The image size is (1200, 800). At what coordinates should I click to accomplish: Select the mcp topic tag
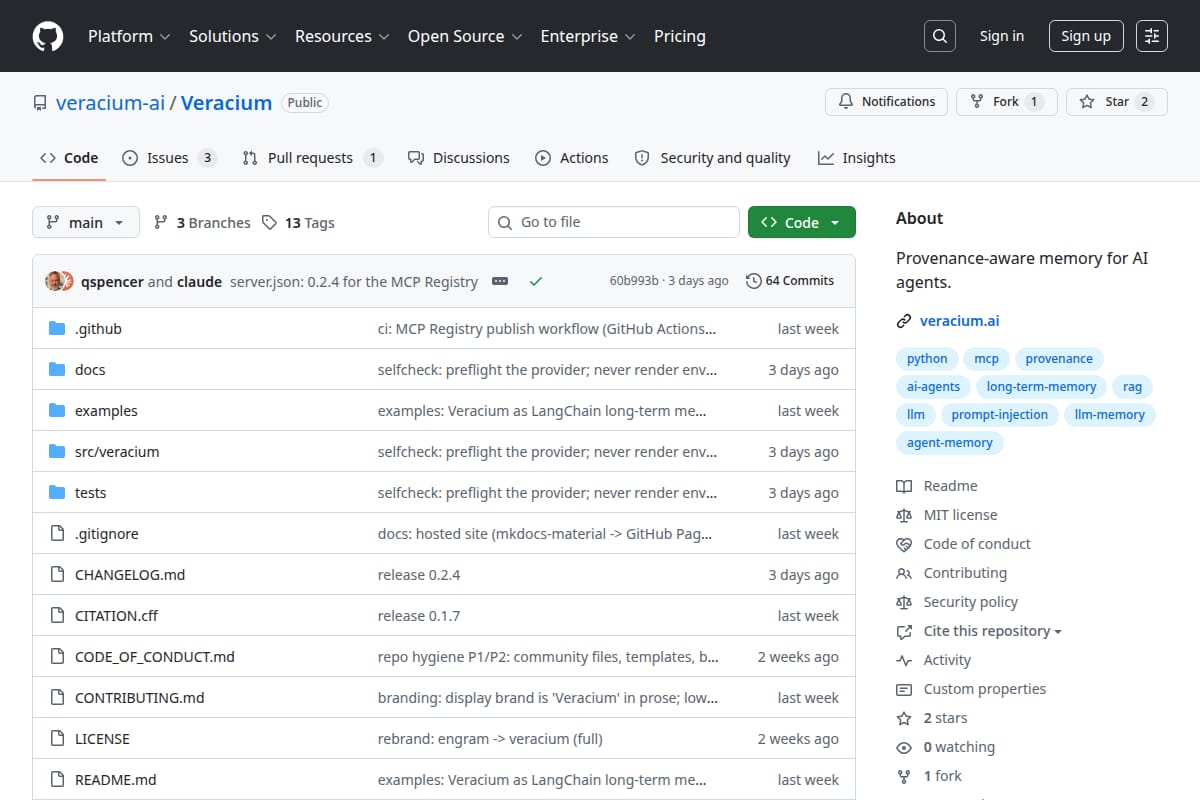(987, 359)
